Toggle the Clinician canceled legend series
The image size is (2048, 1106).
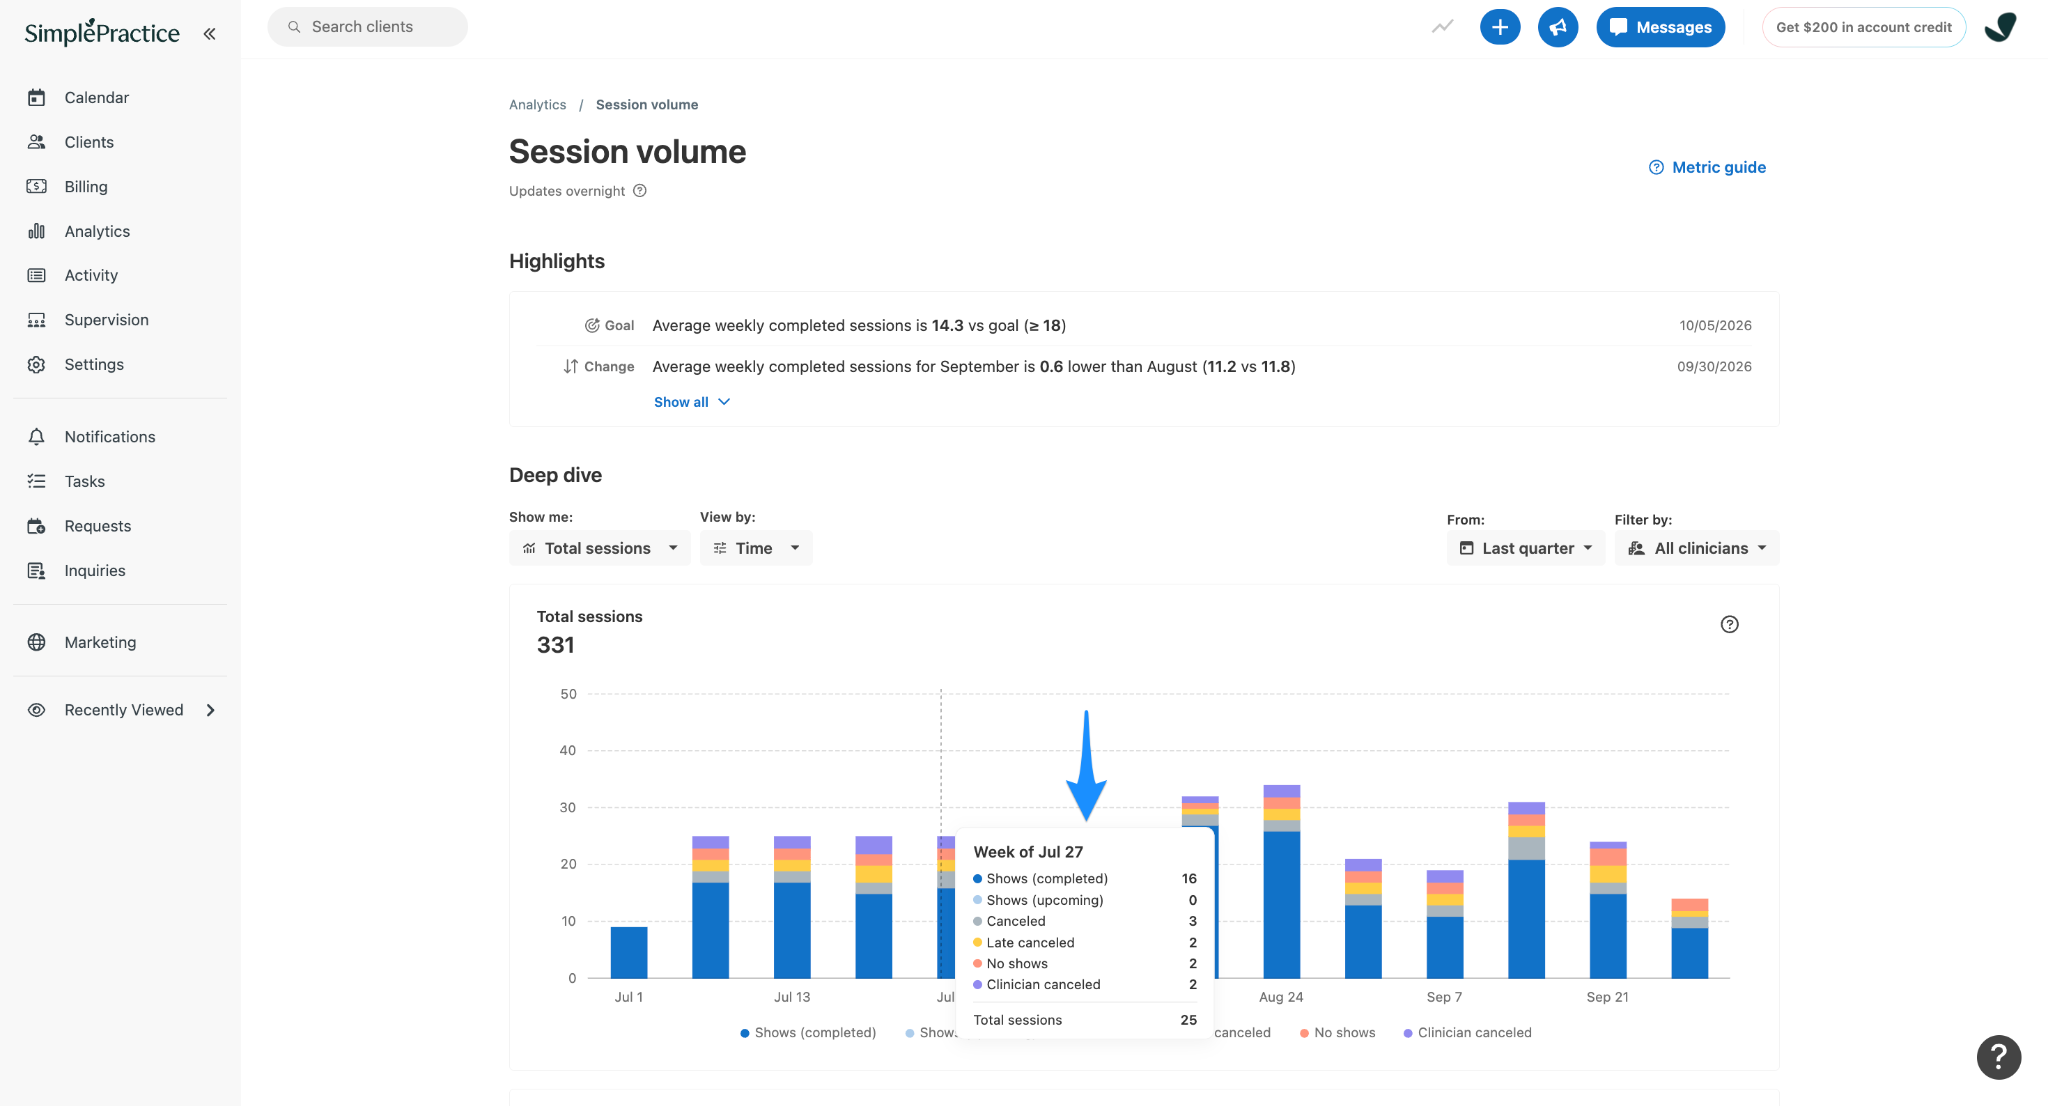1467,1033
